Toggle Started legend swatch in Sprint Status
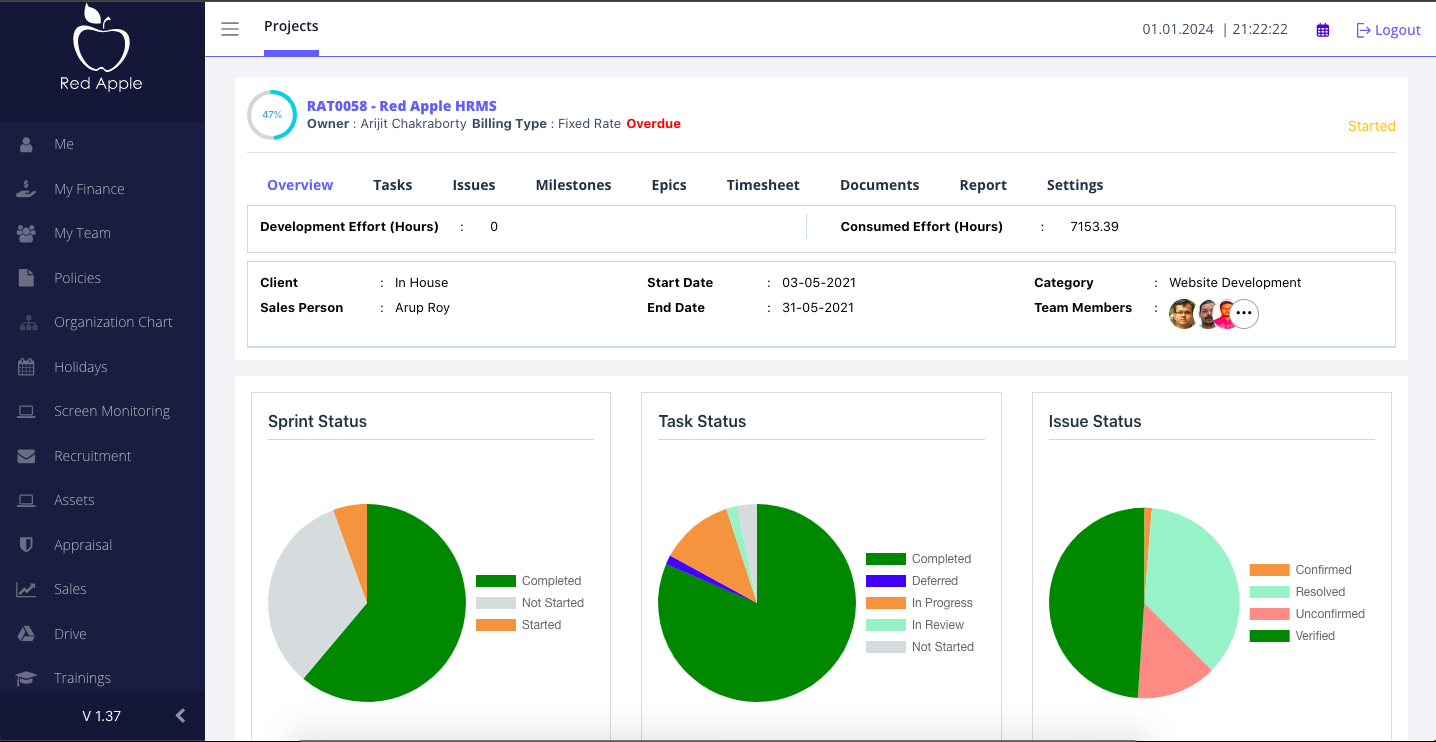This screenshot has height=742, width=1436. [496, 625]
